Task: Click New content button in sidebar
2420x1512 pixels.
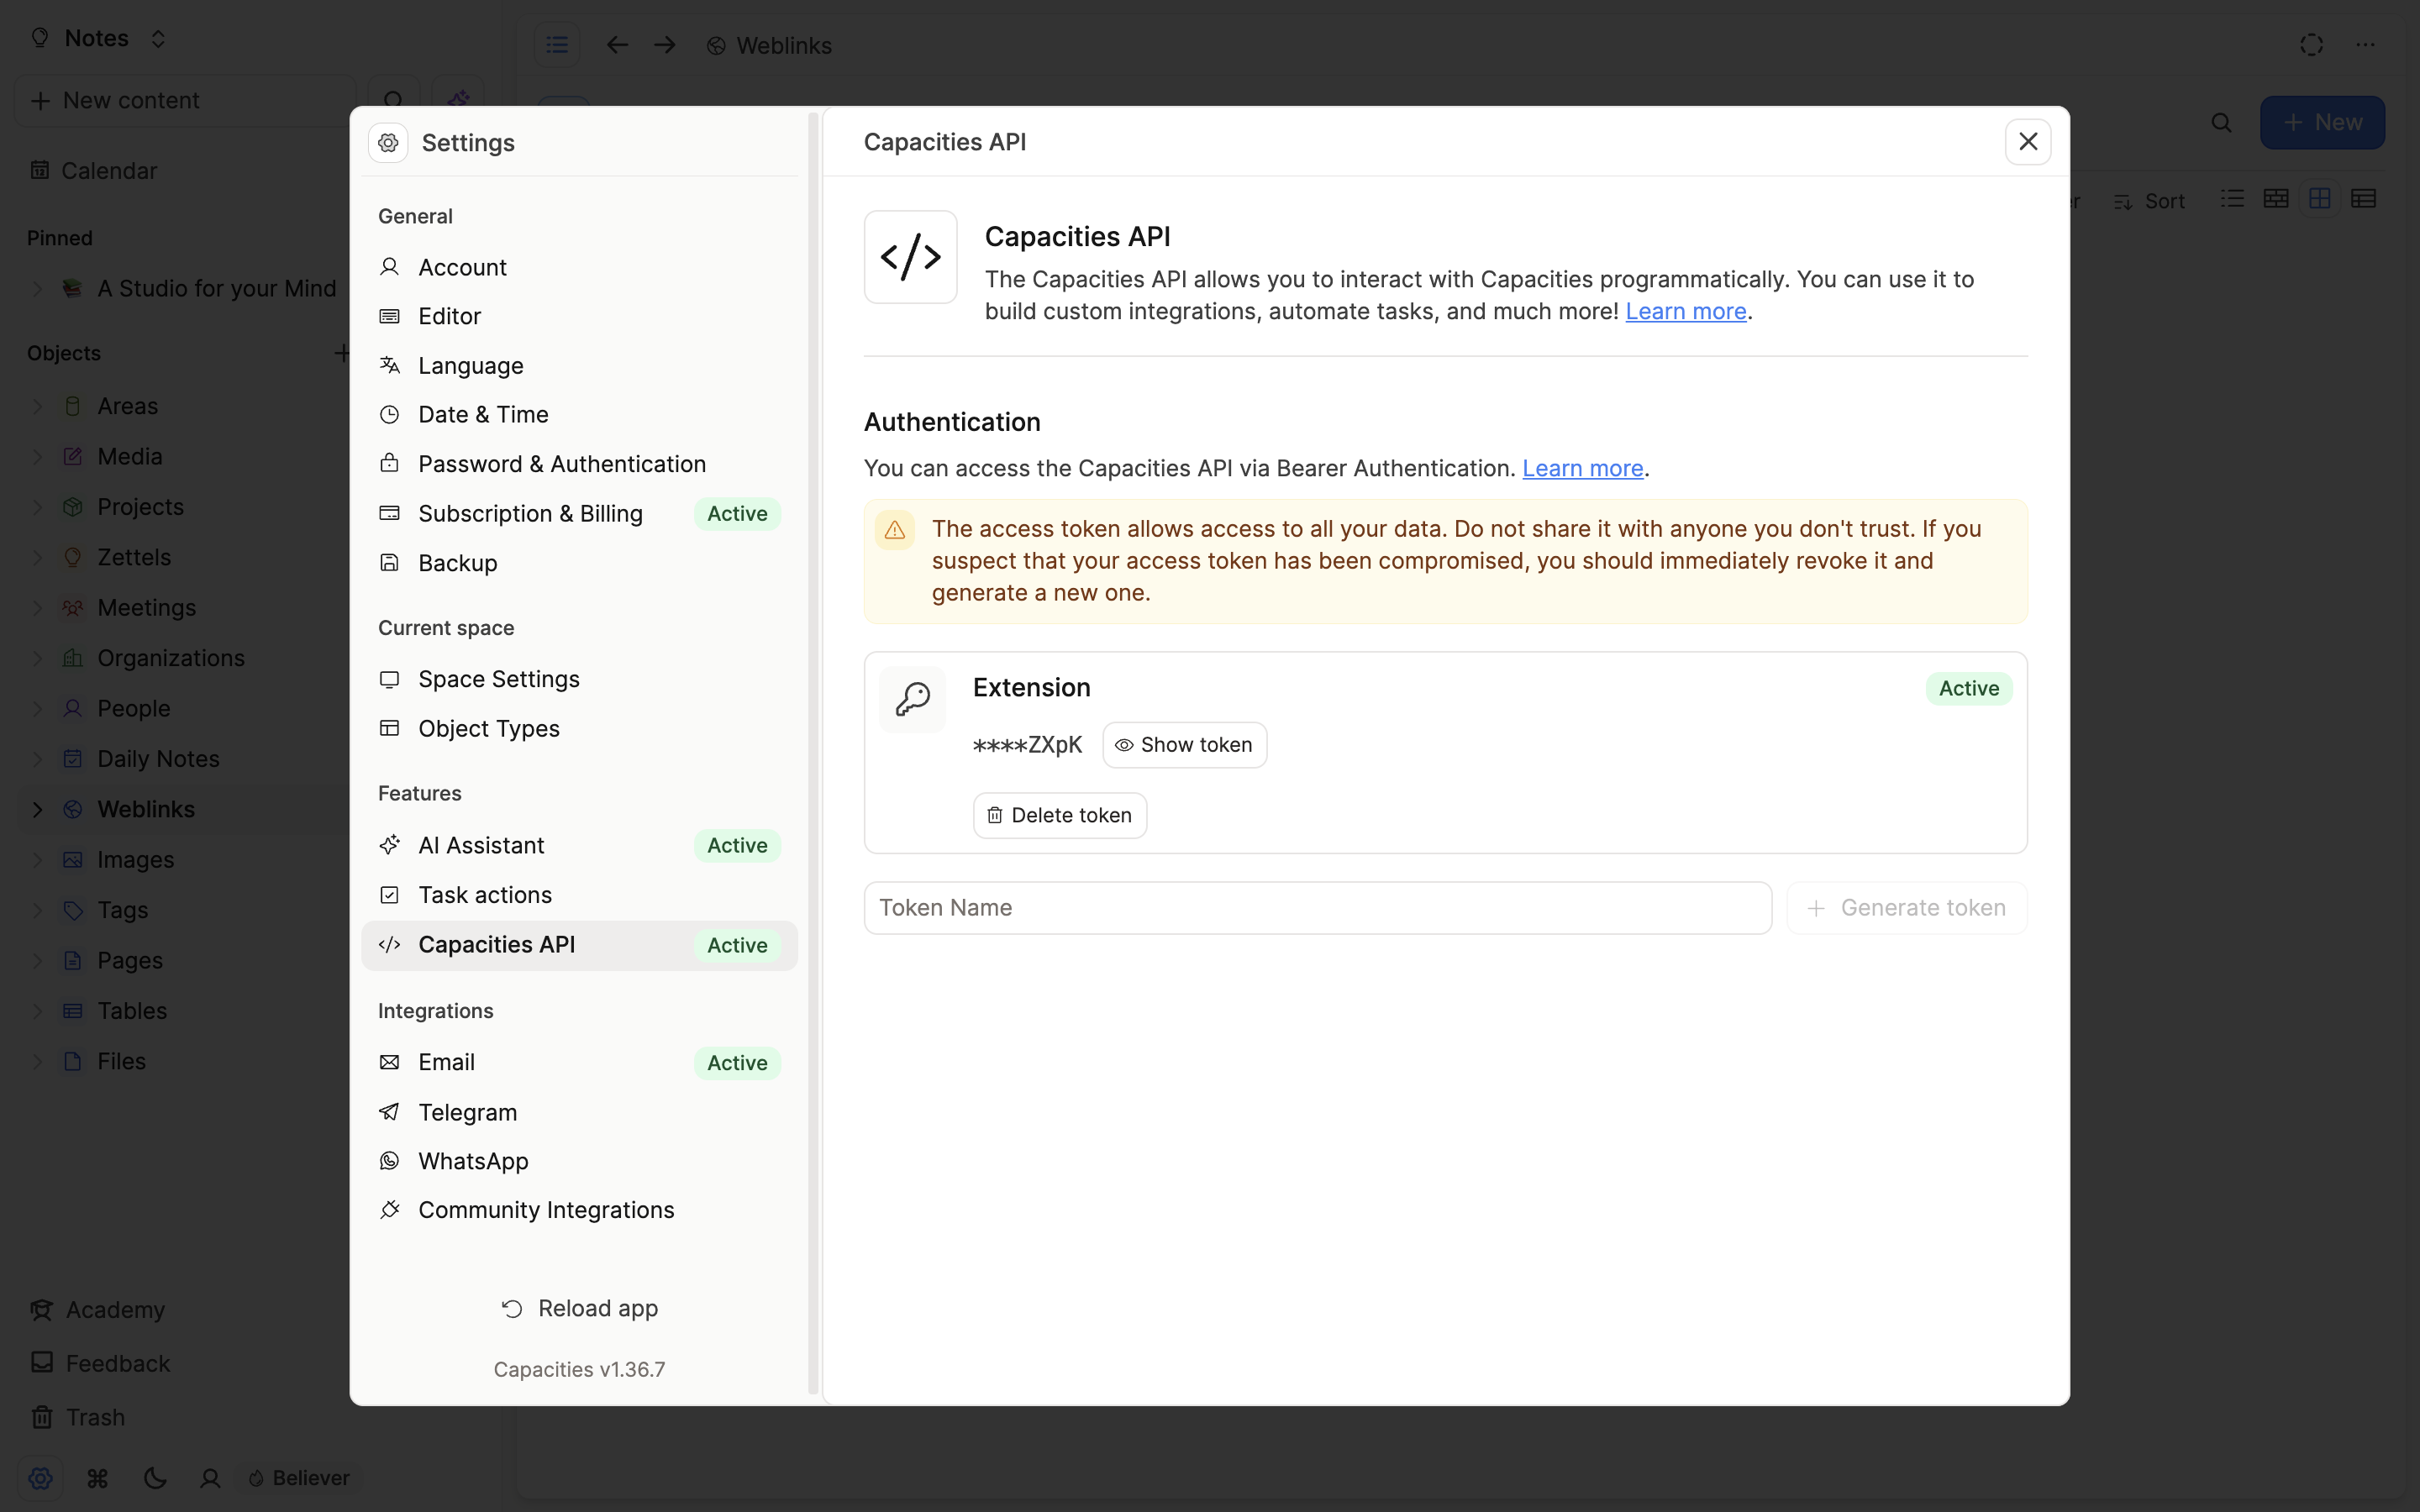Action: 185,101
